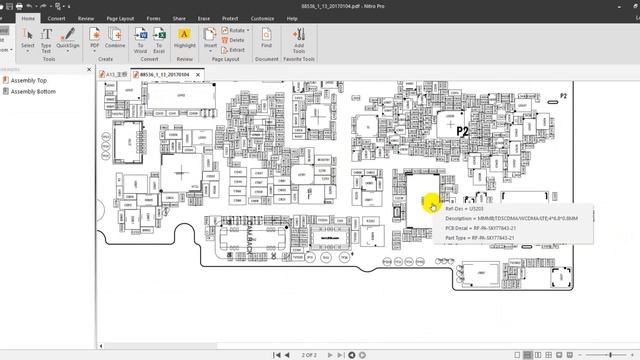Click the zoom in plus button
640x360 pixels.
pos(632,355)
